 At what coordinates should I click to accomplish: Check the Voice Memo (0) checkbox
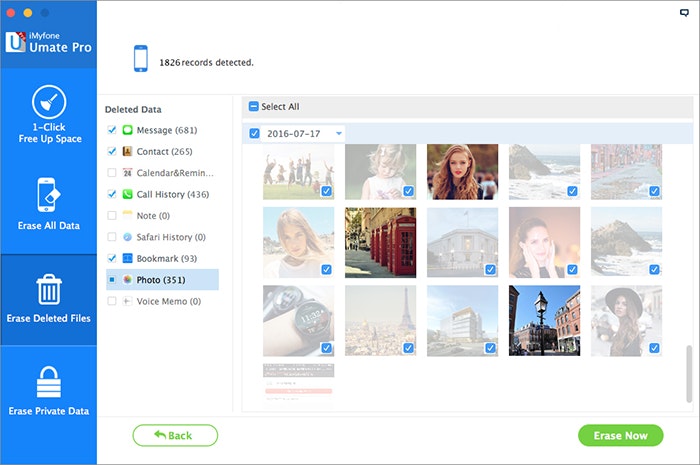pyautogui.click(x=112, y=301)
